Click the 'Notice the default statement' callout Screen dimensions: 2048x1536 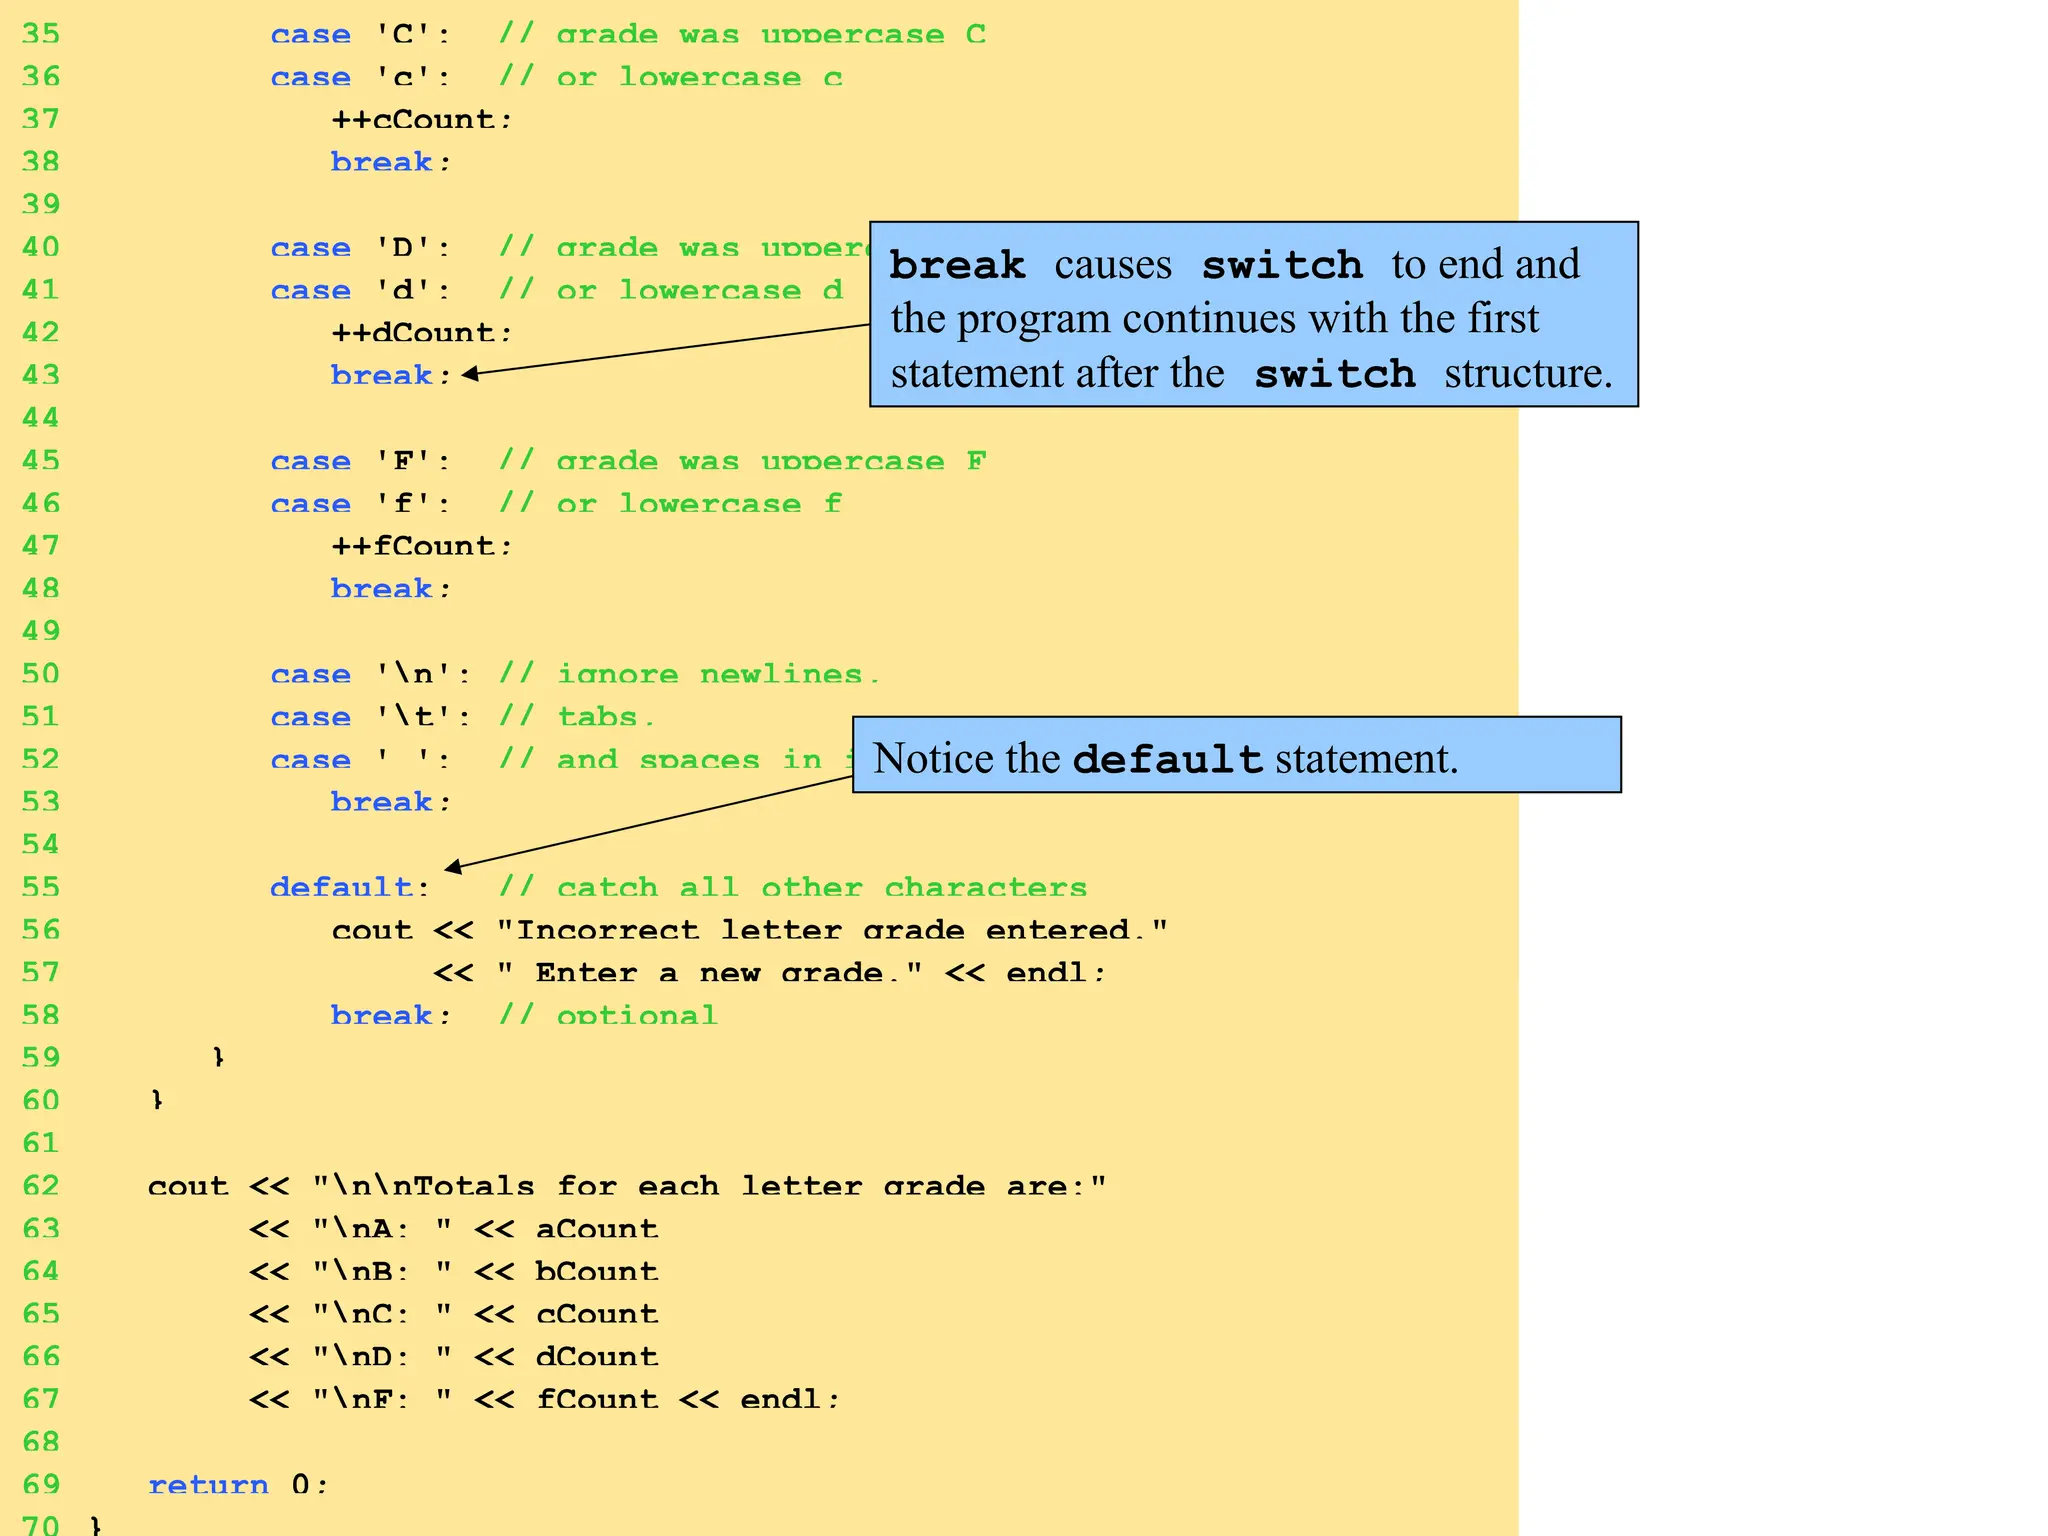point(1236,756)
